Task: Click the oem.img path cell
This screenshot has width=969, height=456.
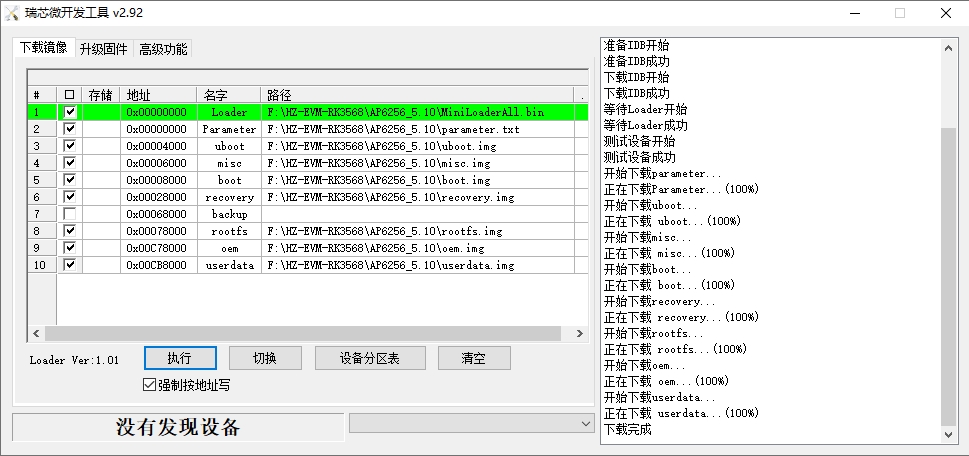Action: (417, 248)
